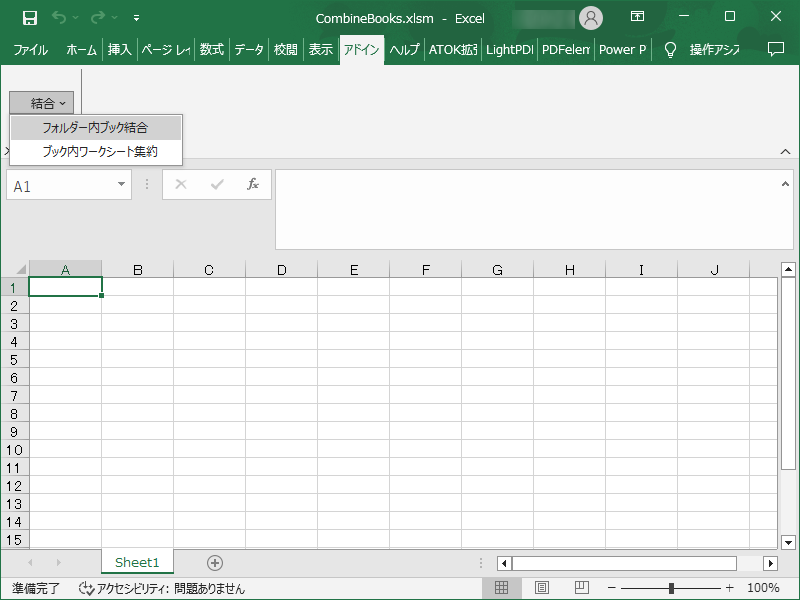Open the user account profile icon

591,18
